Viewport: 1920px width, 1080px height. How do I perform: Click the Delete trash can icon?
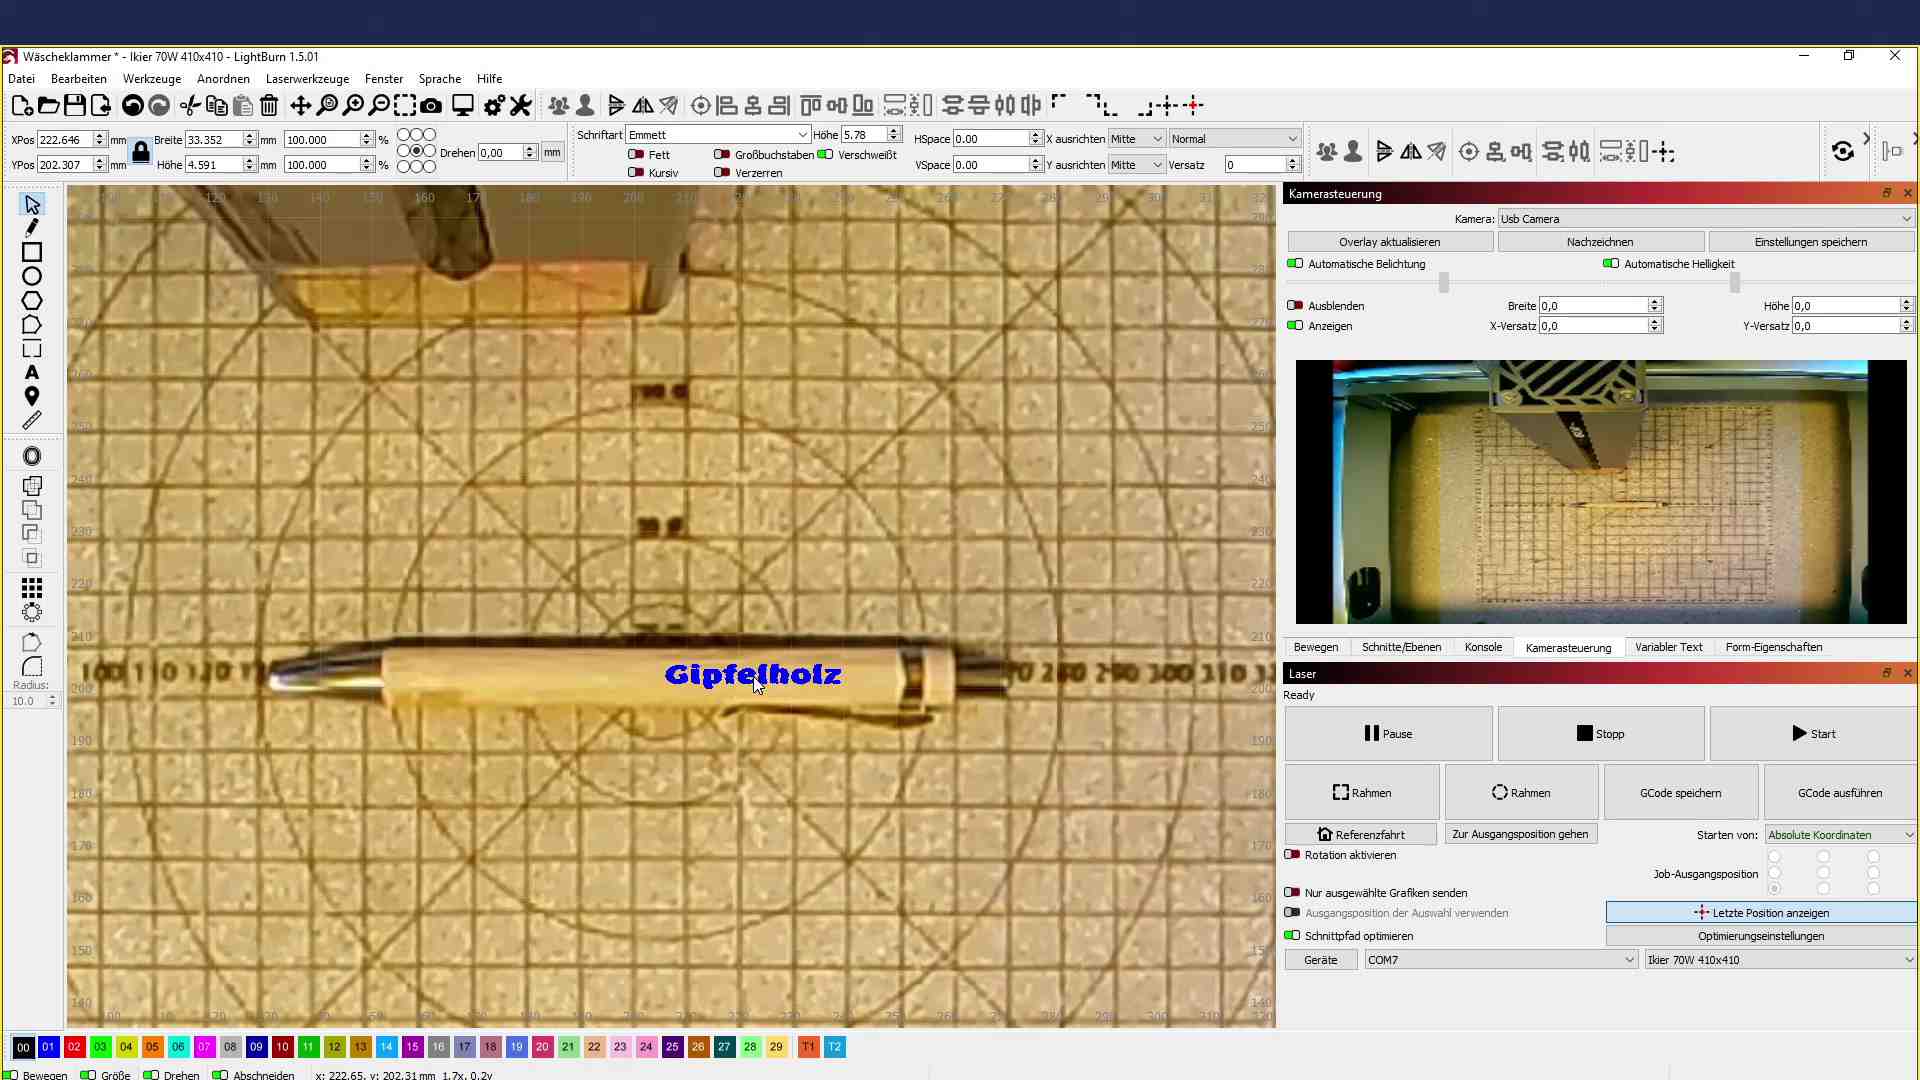click(x=269, y=106)
